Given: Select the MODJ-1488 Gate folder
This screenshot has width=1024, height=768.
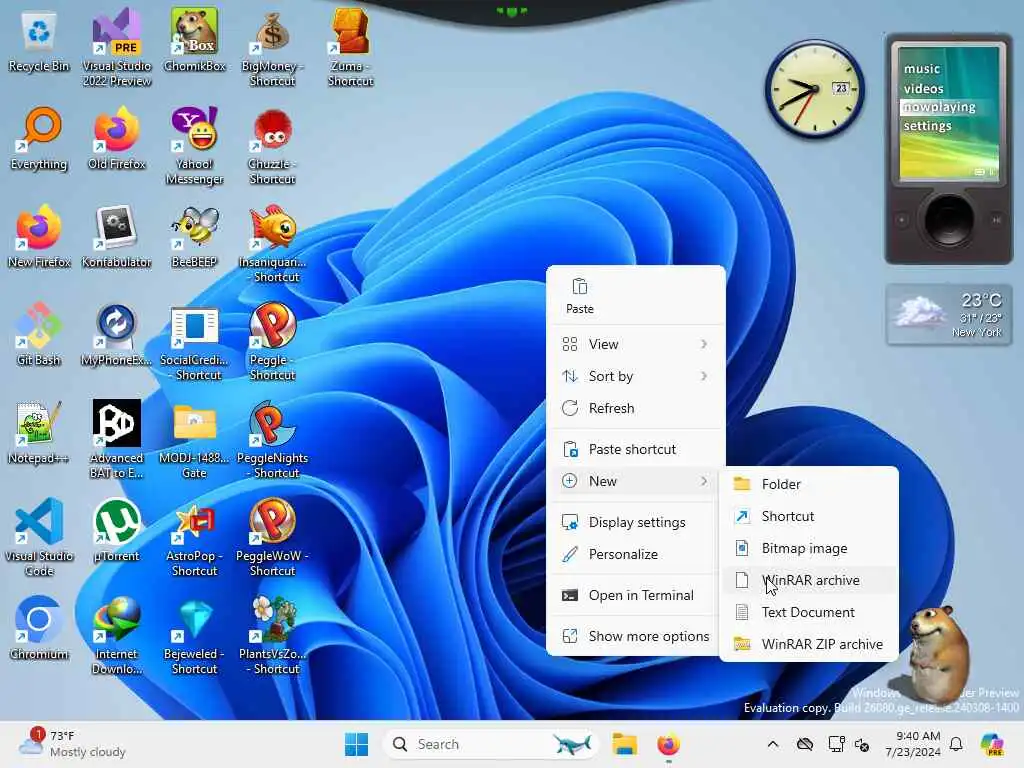Looking at the screenshot, I should pyautogui.click(x=195, y=440).
